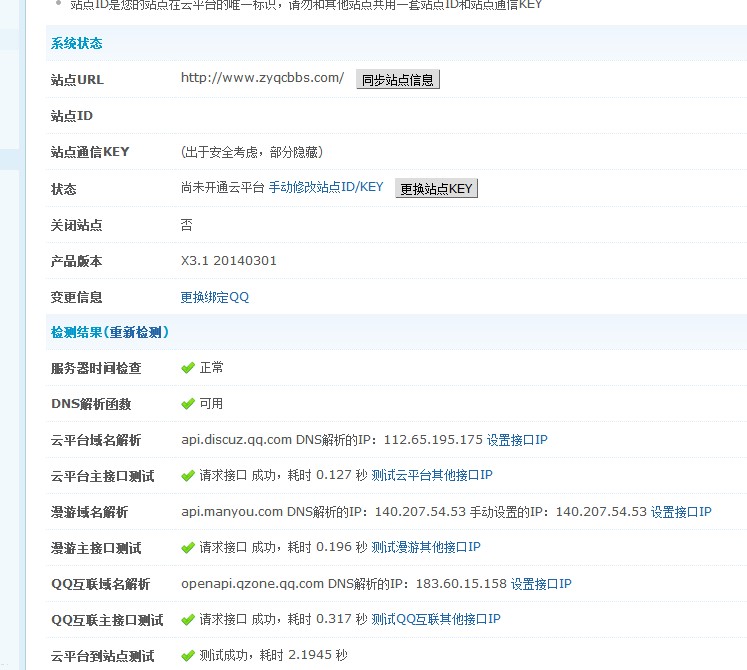Click the 服务器时间检查 label
747x670 pixels.
(96, 368)
